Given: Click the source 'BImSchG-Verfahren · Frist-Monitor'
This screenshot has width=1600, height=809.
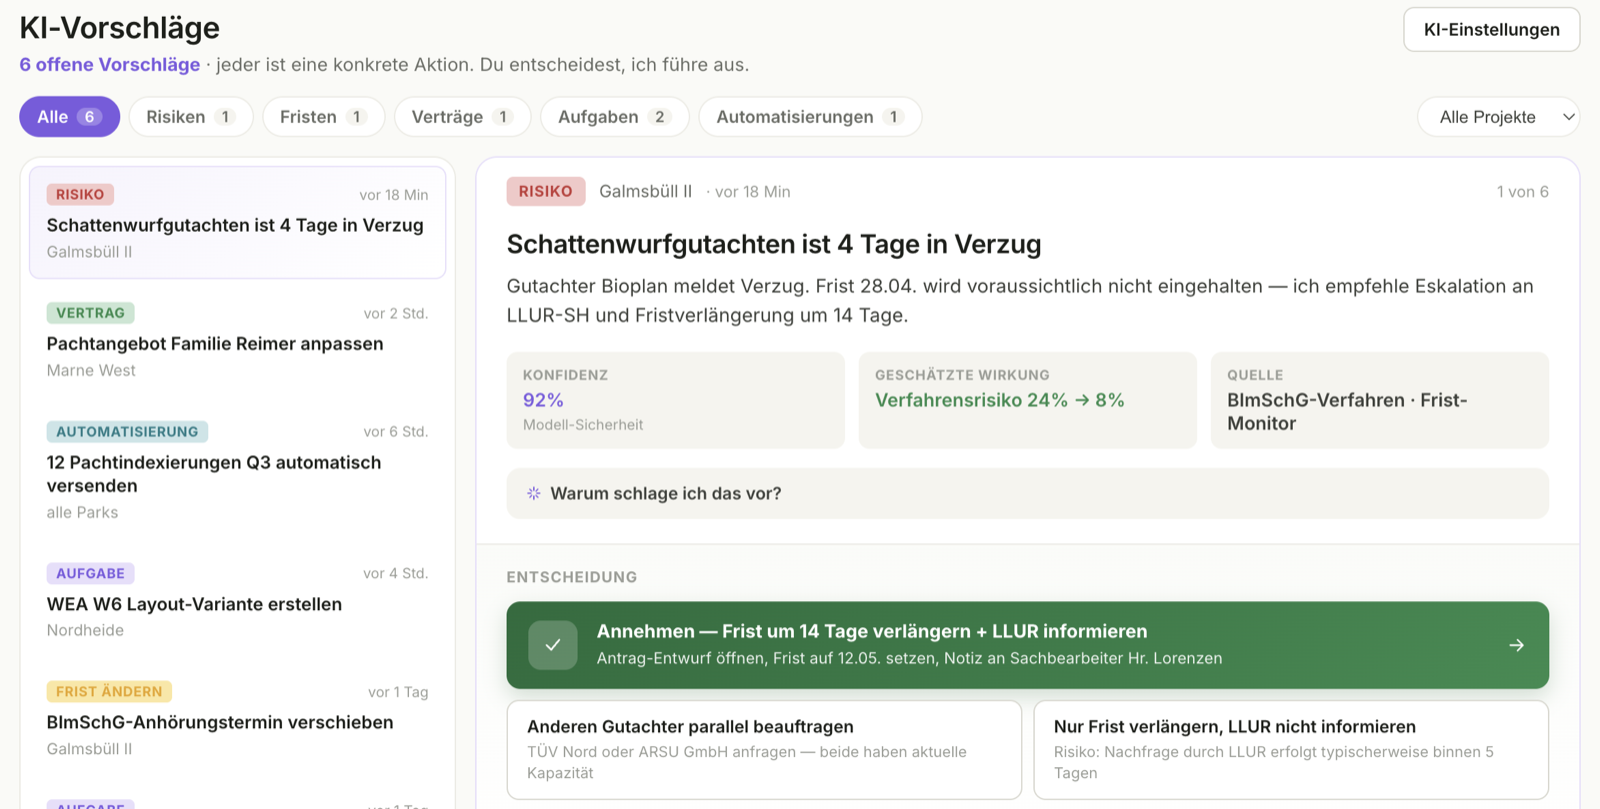Looking at the screenshot, I should tap(1347, 411).
